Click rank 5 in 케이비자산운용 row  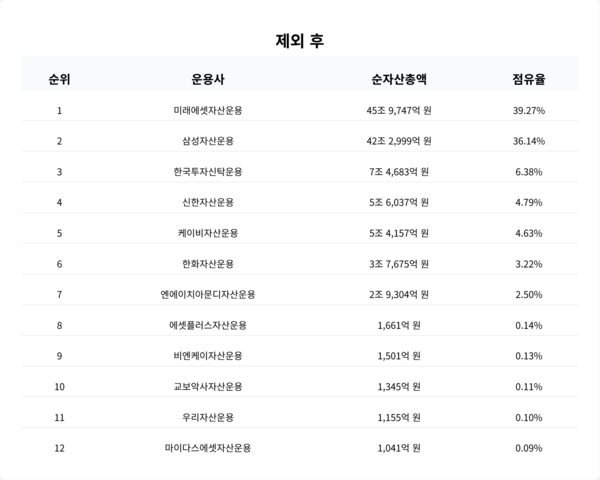59,233
